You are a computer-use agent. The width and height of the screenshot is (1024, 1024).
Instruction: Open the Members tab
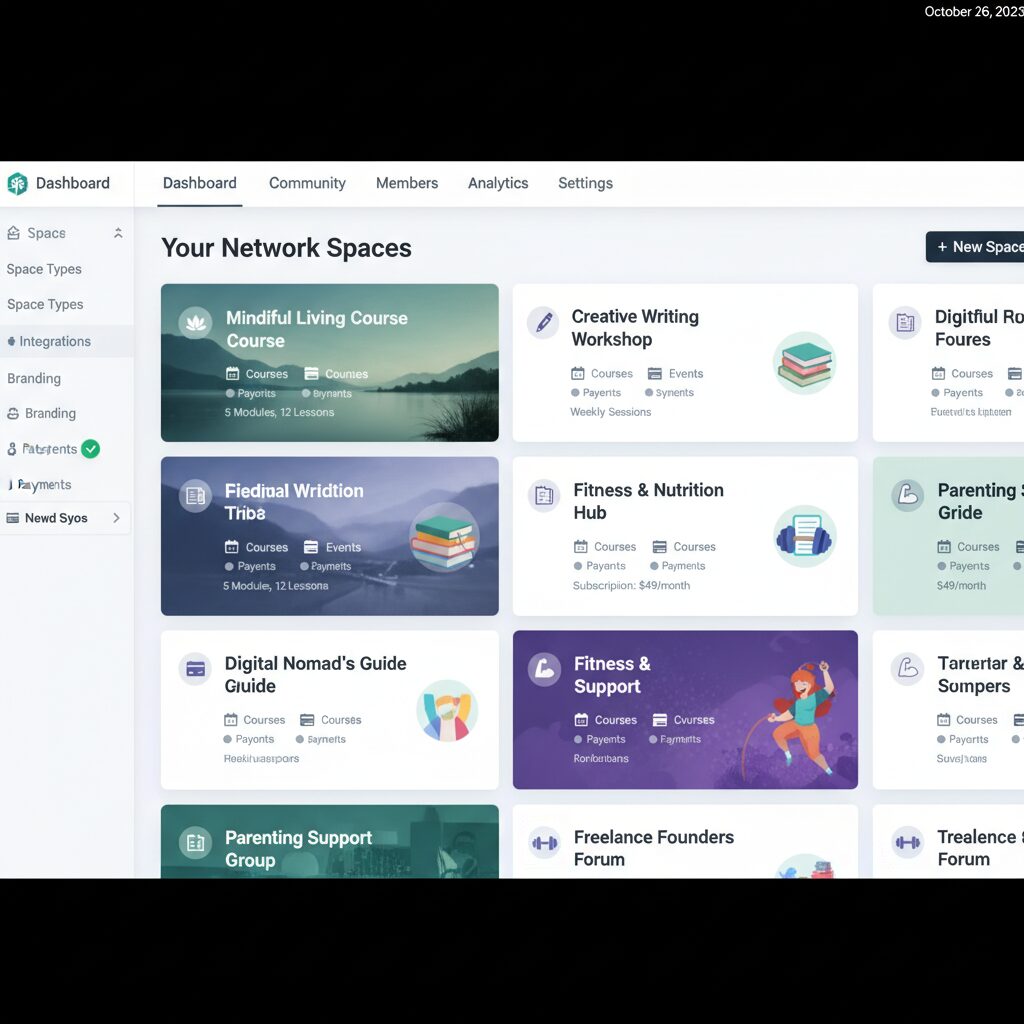click(406, 183)
